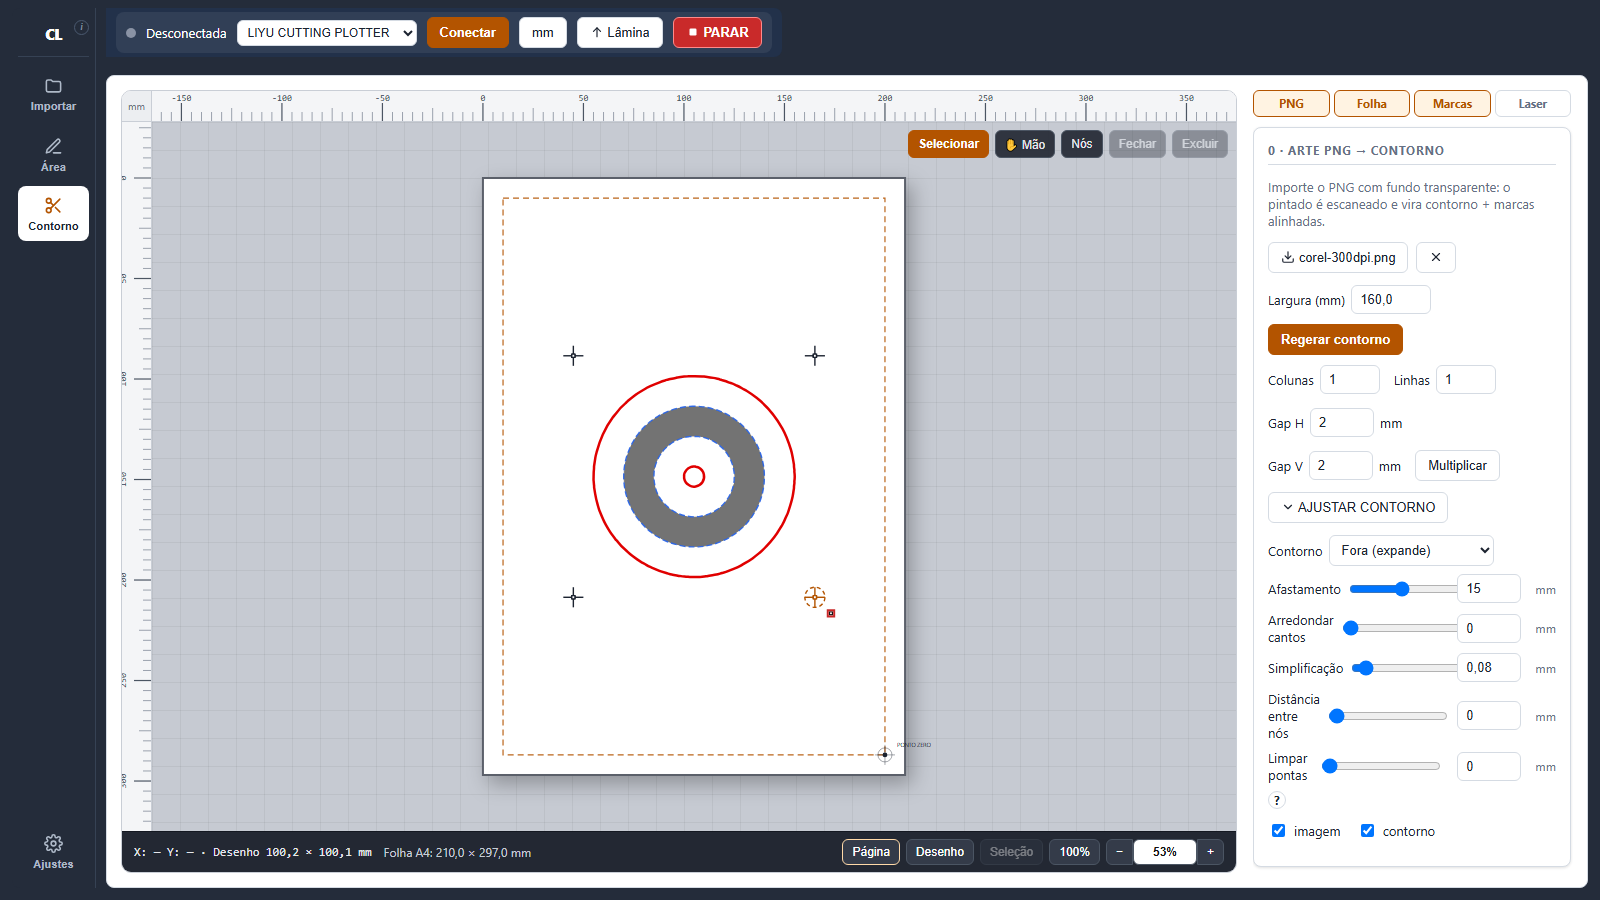Switch to the Folha tab
The height and width of the screenshot is (900, 1600).
coord(1372,104)
